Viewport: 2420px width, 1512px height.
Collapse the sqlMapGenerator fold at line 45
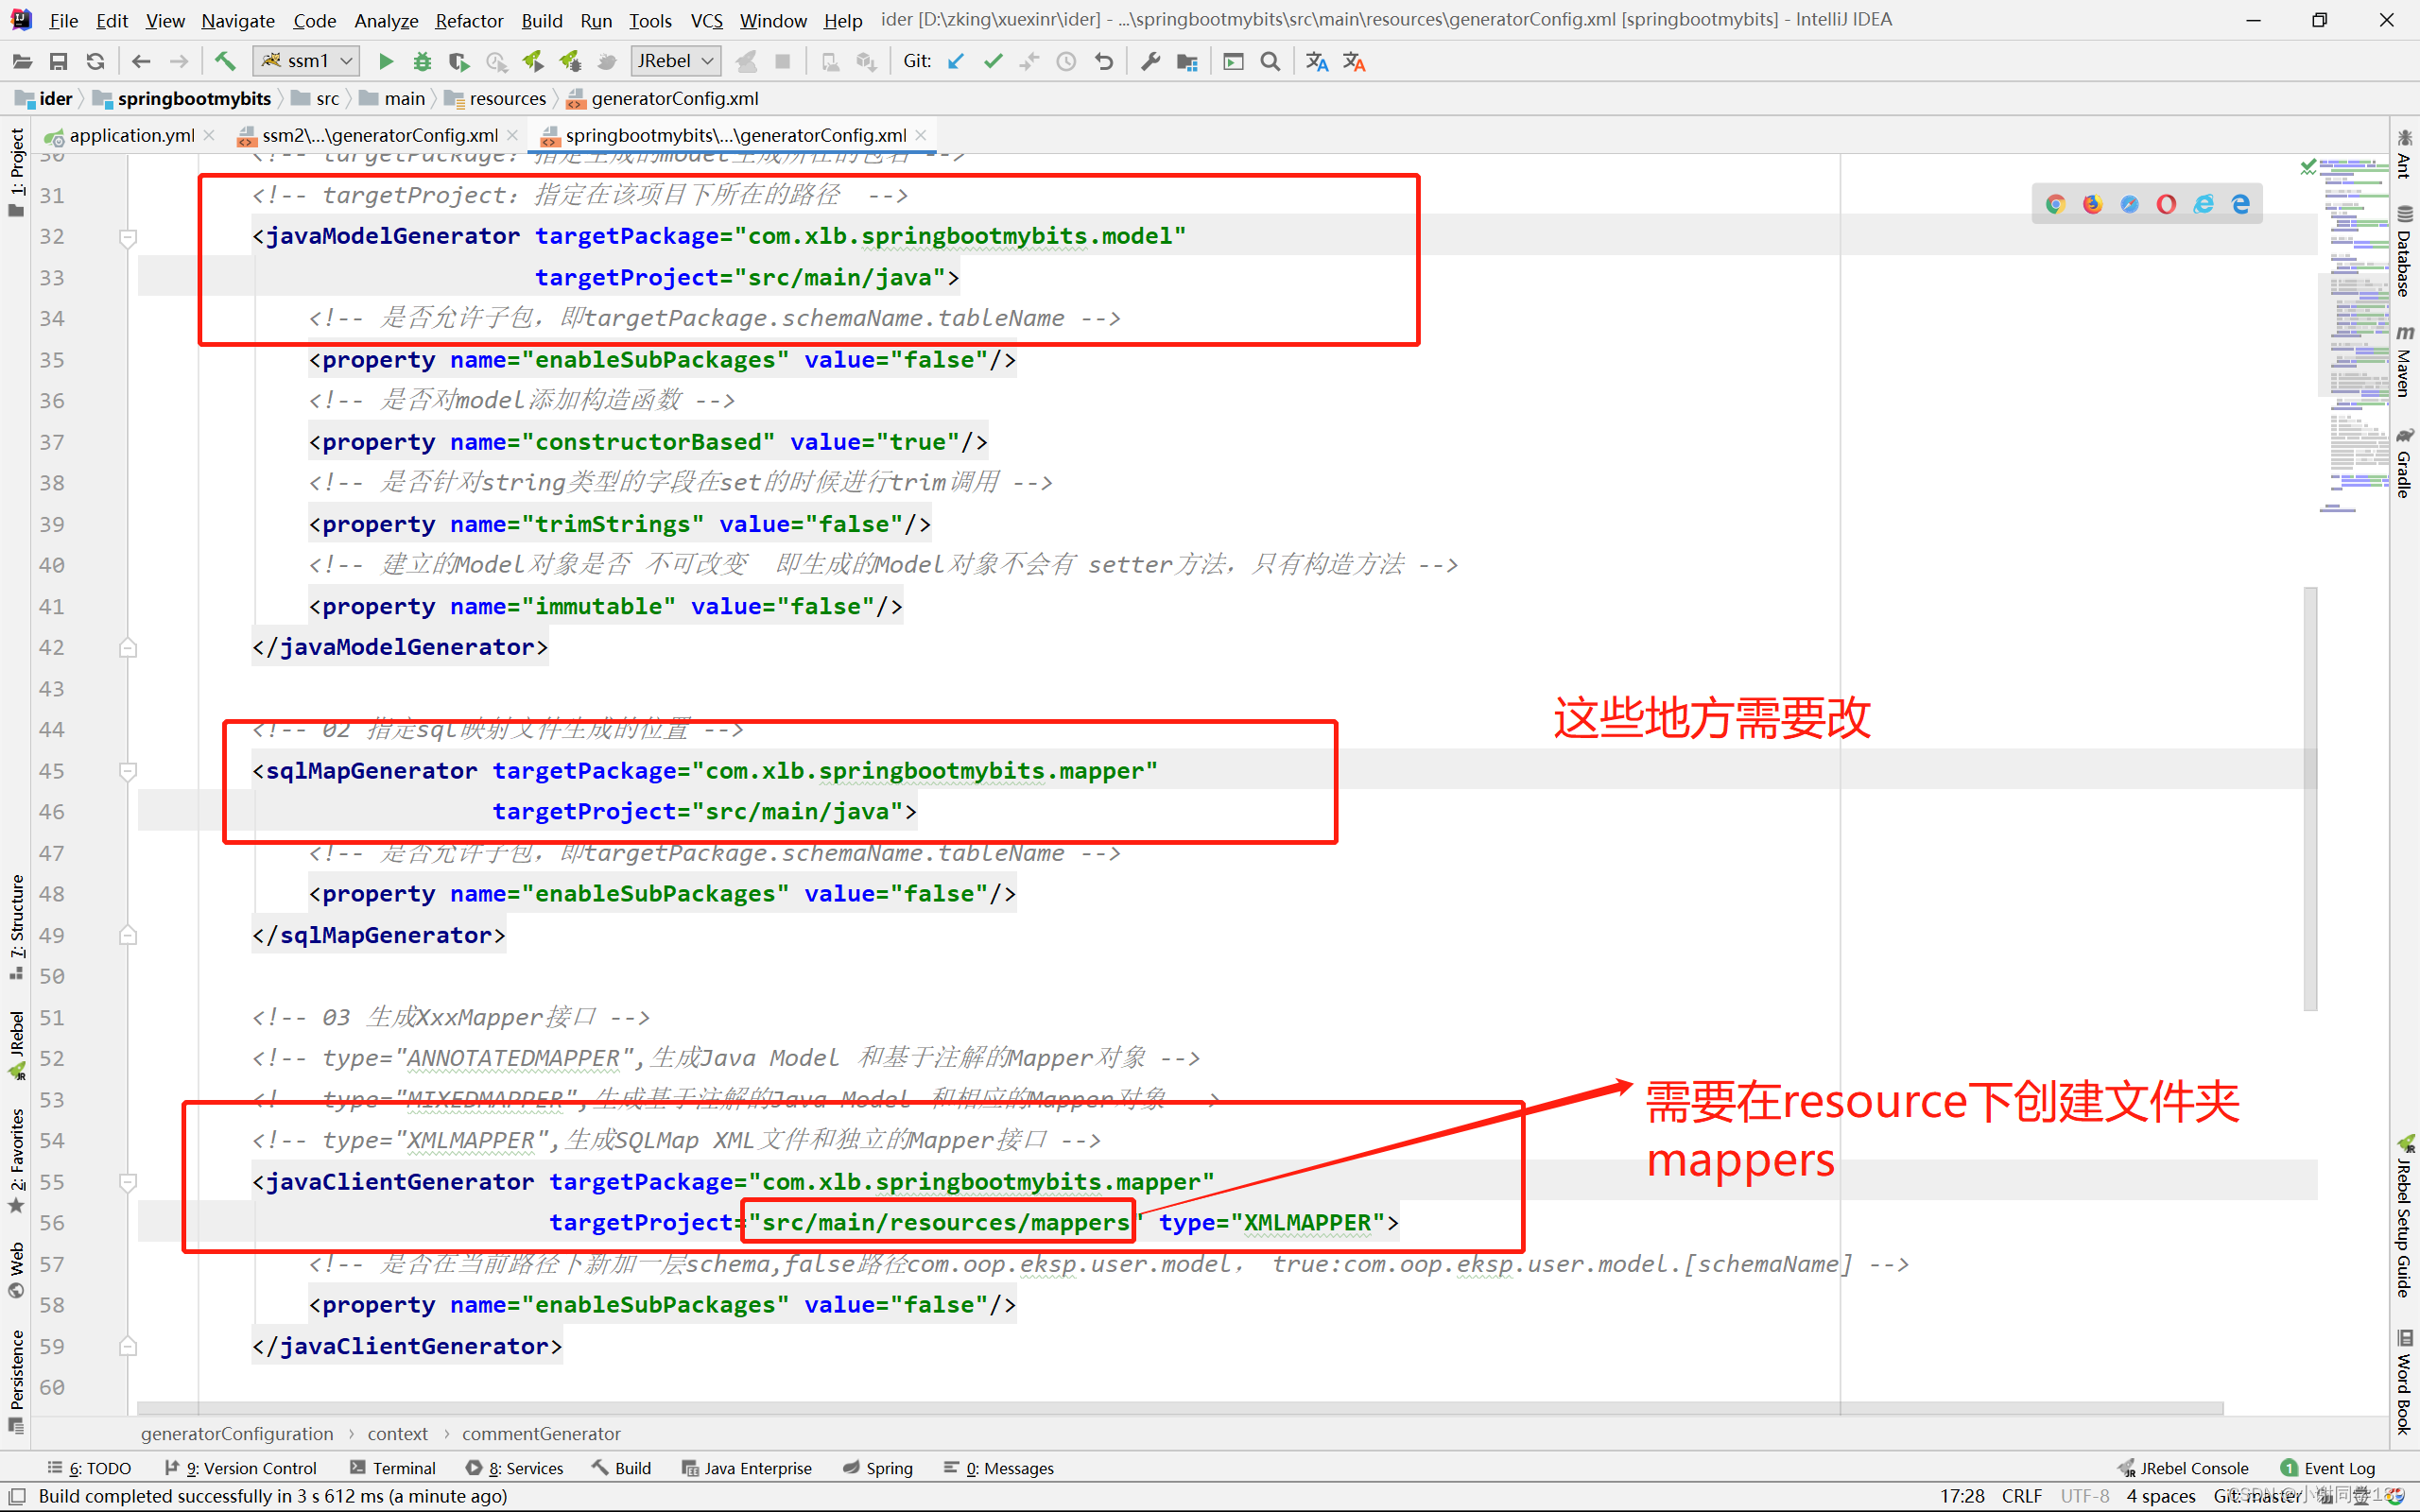click(128, 771)
